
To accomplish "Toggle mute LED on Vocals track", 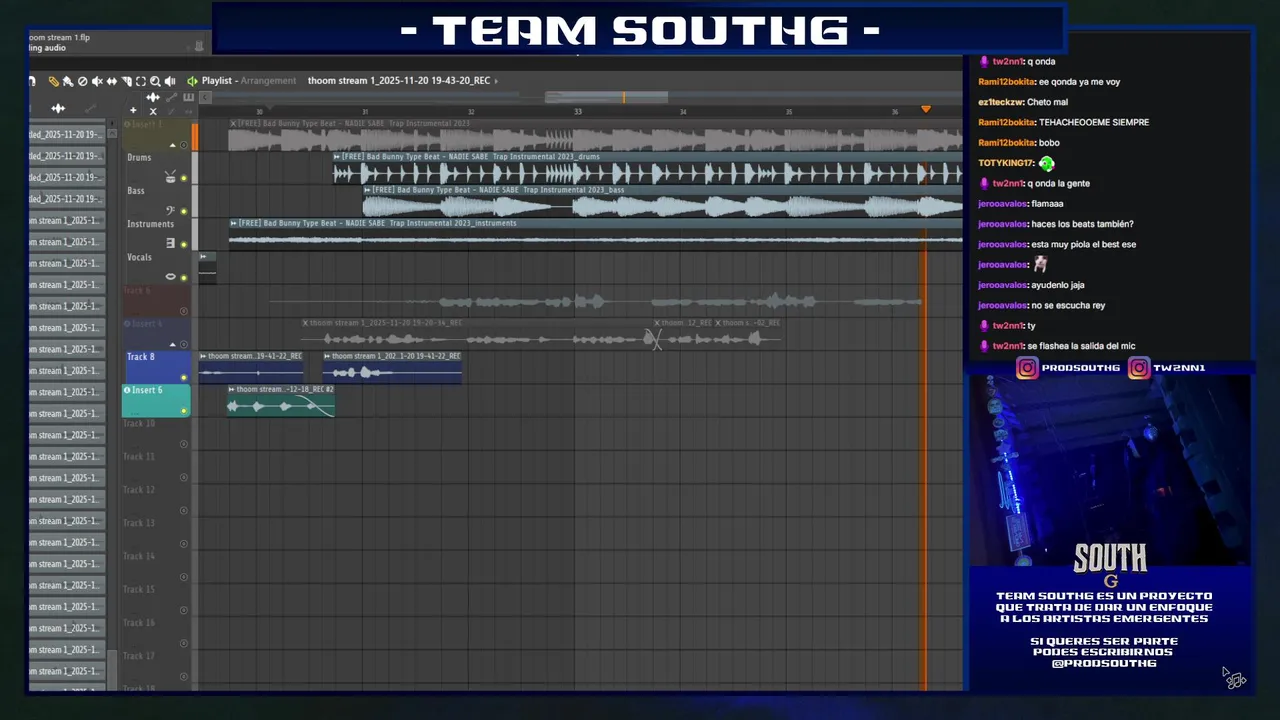I will 184,277.
